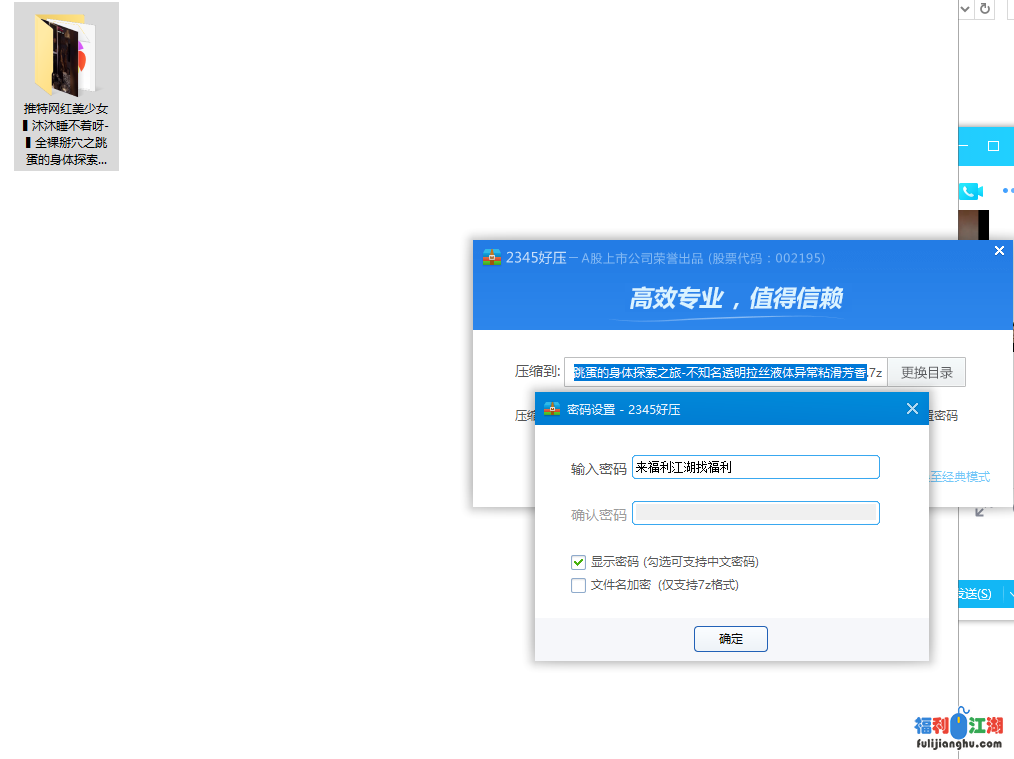1014x759 pixels.
Task: Click the refresh arrow icon at top right
Action: tap(985, 9)
